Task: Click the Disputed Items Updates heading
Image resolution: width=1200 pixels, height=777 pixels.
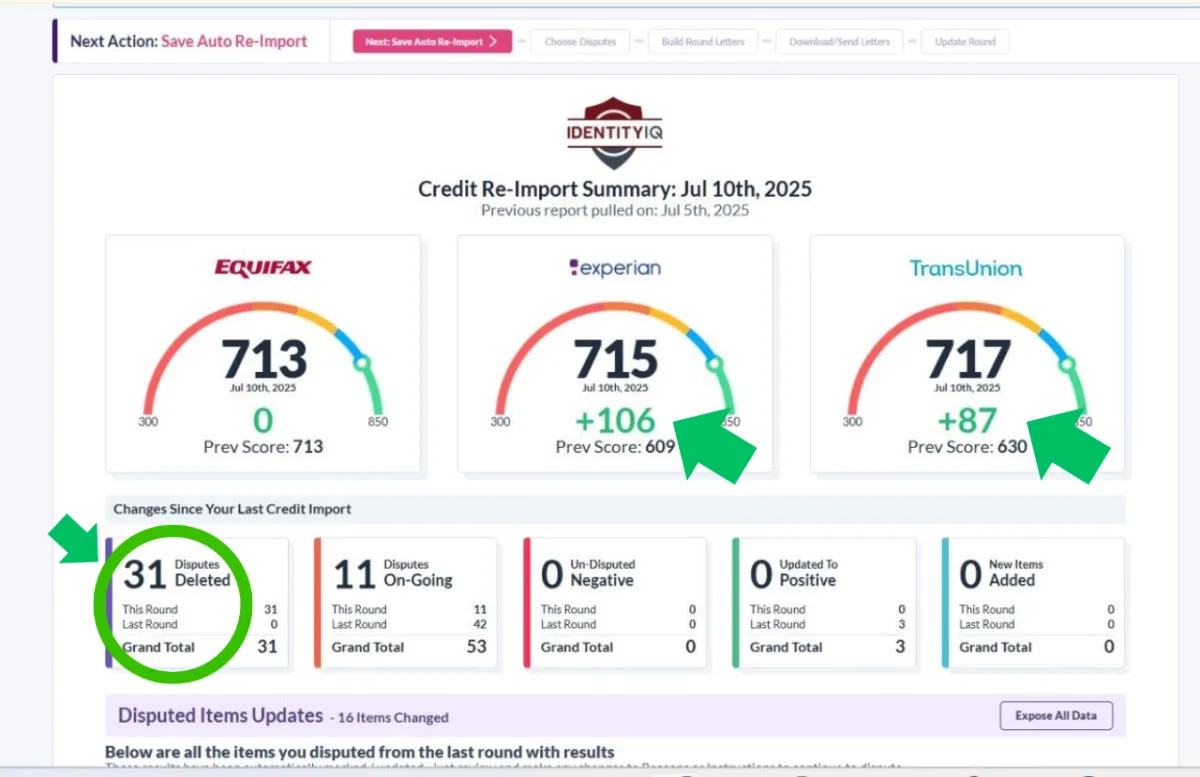Action: [x=220, y=716]
